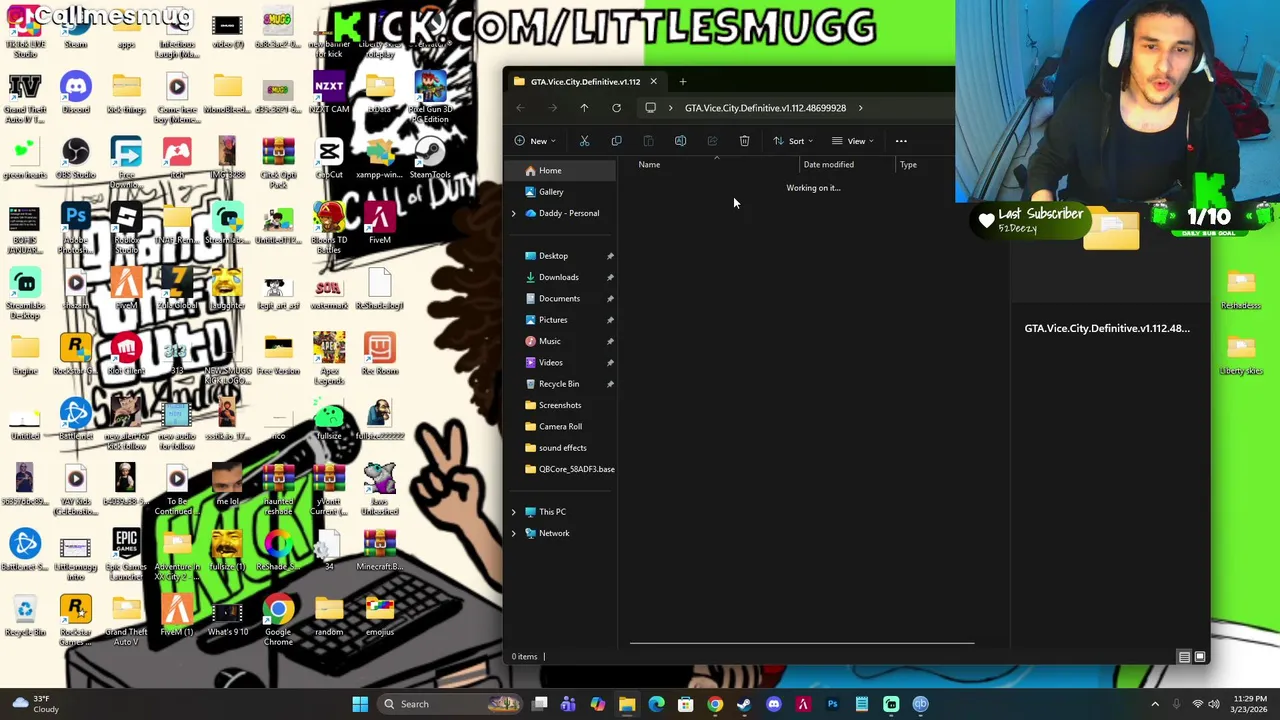1280x720 pixels.
Task: Sort by the Date modified column header
Action: (847, 165)
